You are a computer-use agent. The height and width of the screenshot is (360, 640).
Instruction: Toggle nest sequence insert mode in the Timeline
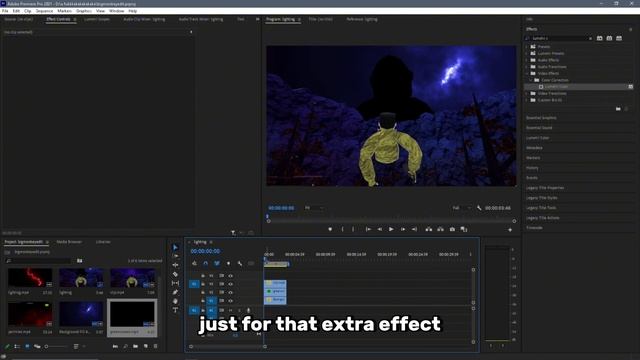tap(194, 263)
